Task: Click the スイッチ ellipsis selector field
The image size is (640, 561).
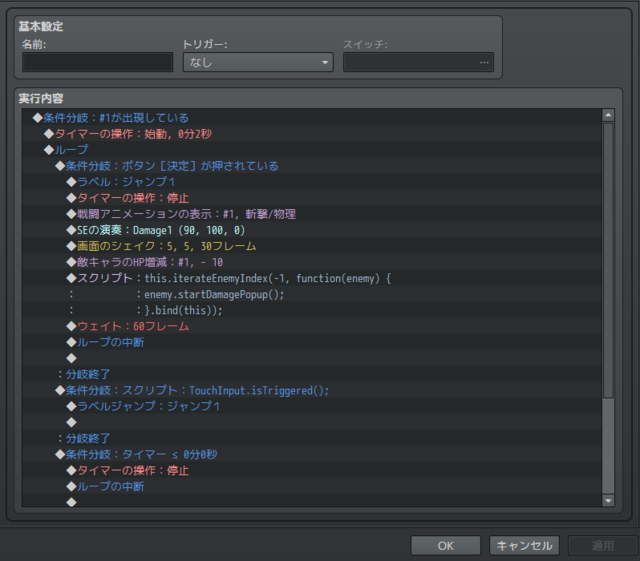Action: pos(418,62)
